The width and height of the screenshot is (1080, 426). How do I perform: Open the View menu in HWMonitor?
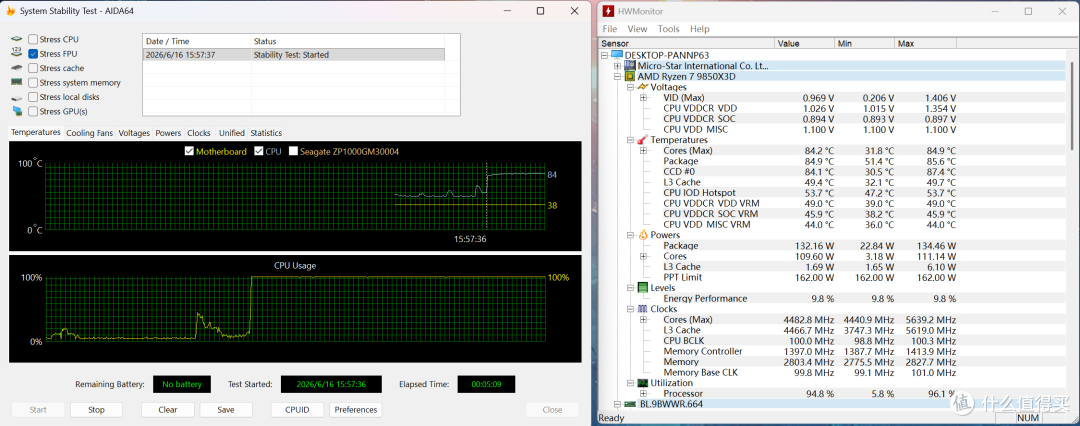(x=637, y=29)
